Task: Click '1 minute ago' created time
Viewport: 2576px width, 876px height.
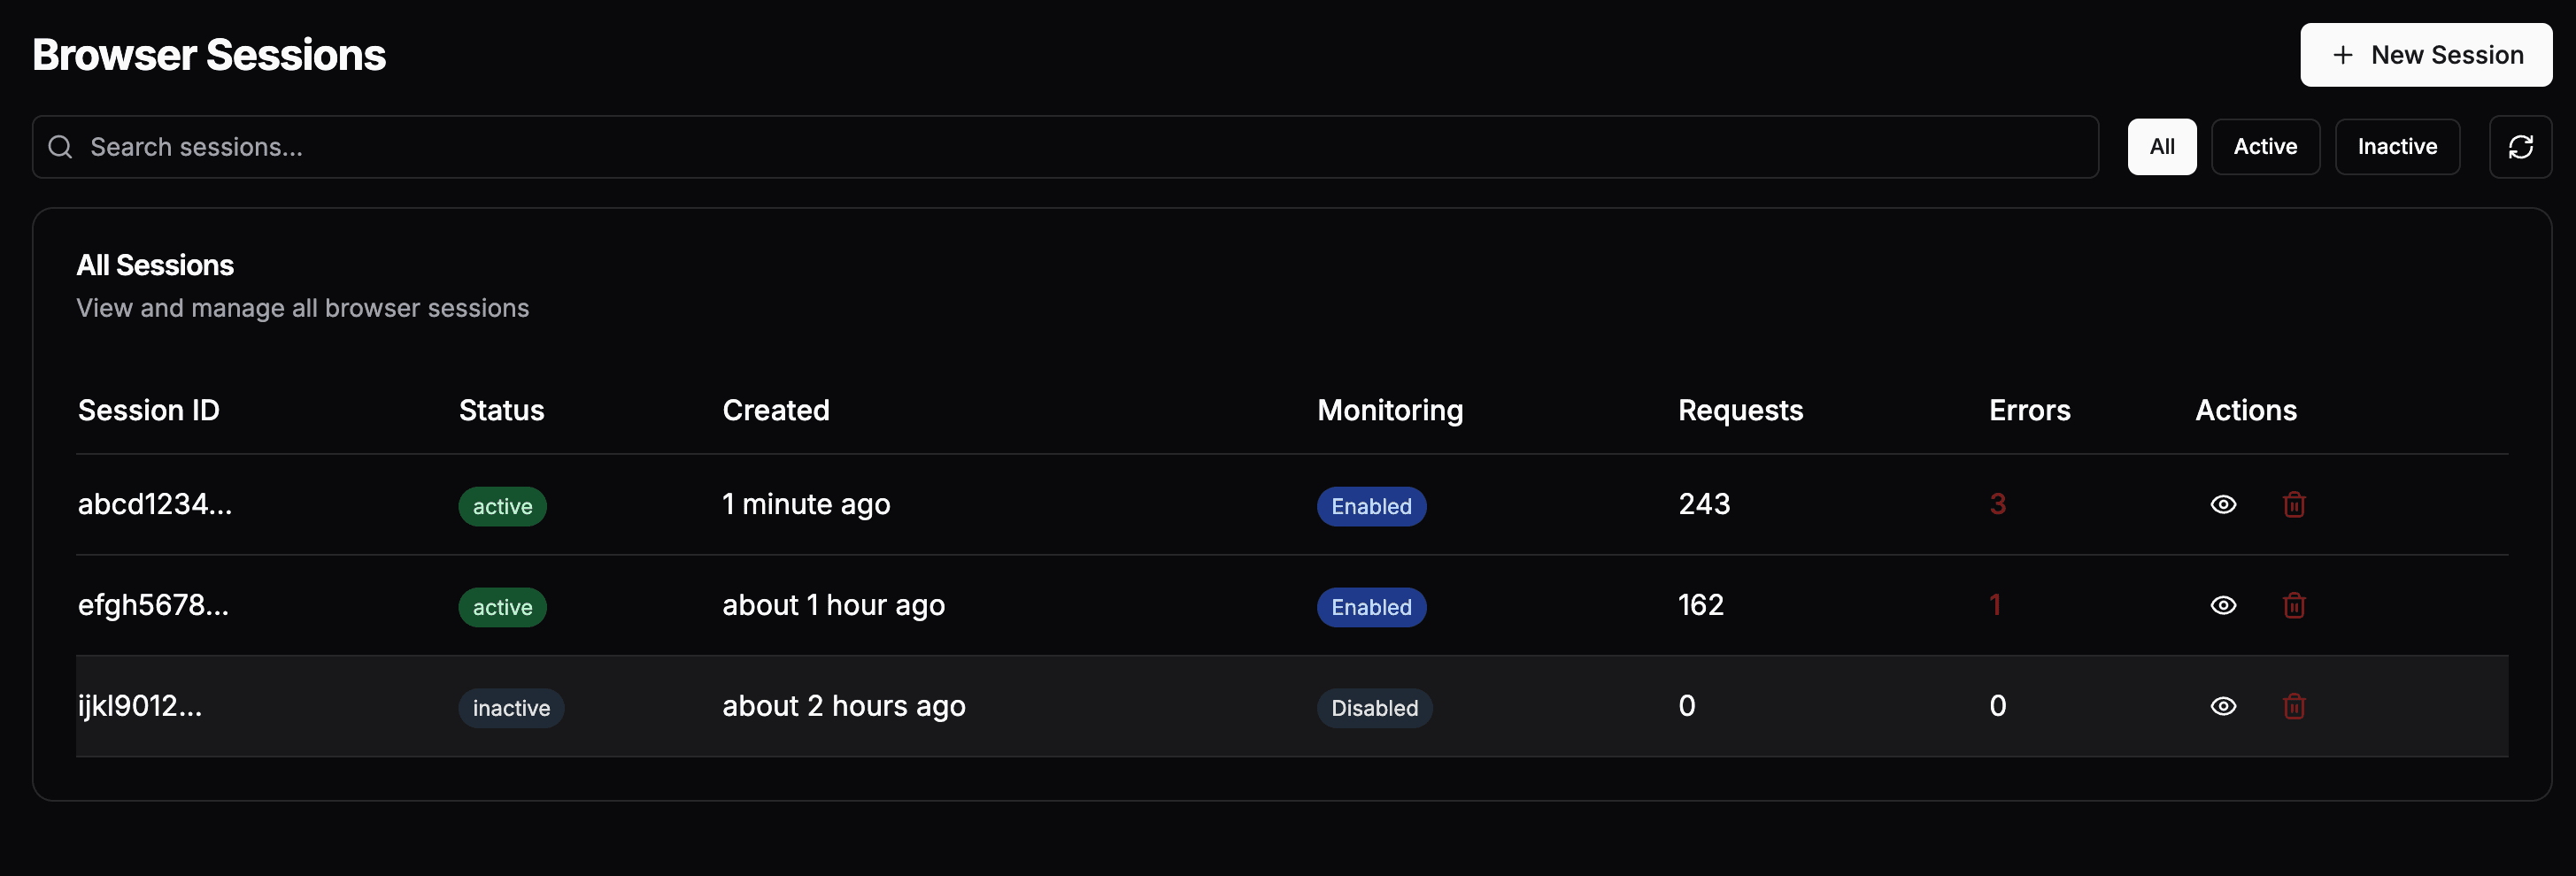Action: point(806,504)
